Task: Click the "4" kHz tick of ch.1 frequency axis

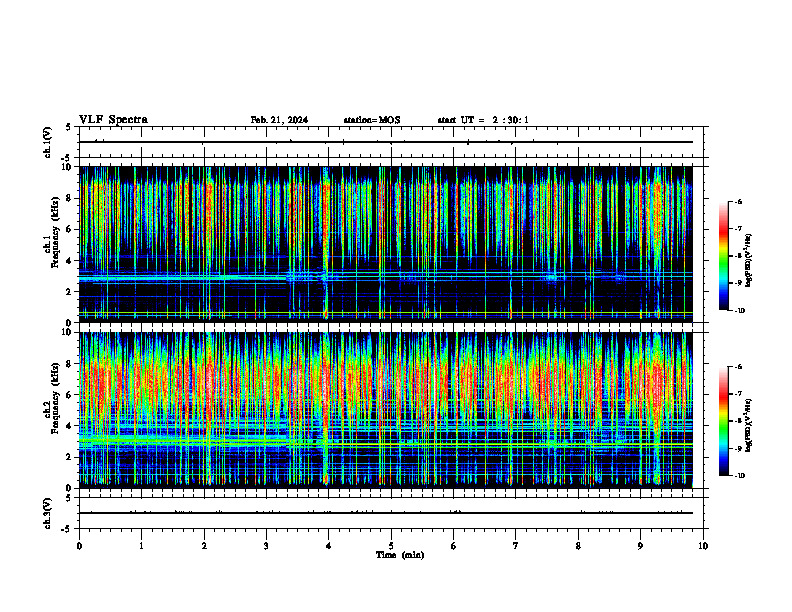Action: point(70,261)
